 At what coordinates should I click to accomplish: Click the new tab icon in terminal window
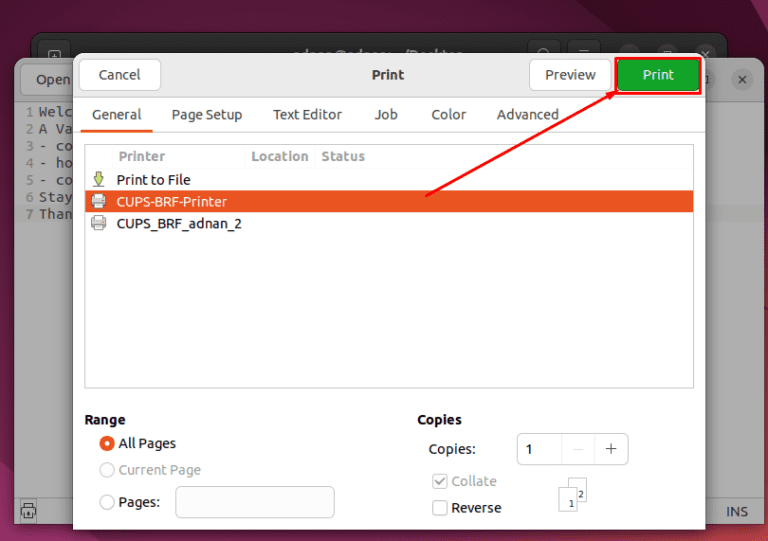54,53
